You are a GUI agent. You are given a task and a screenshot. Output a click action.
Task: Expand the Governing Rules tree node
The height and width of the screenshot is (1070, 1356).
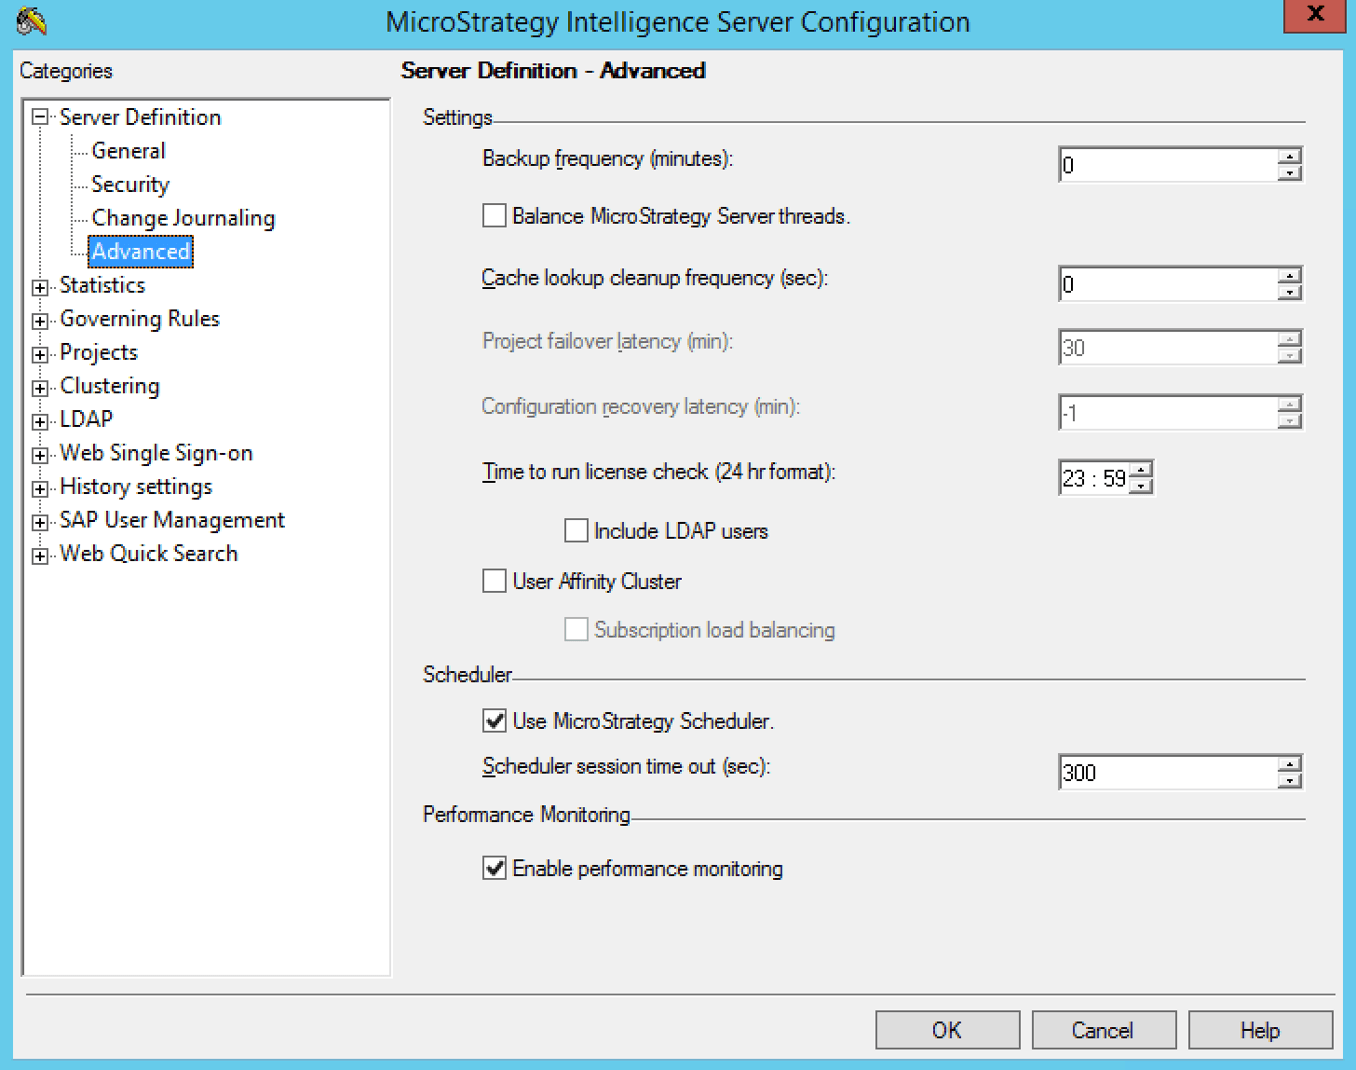[40, 320]
